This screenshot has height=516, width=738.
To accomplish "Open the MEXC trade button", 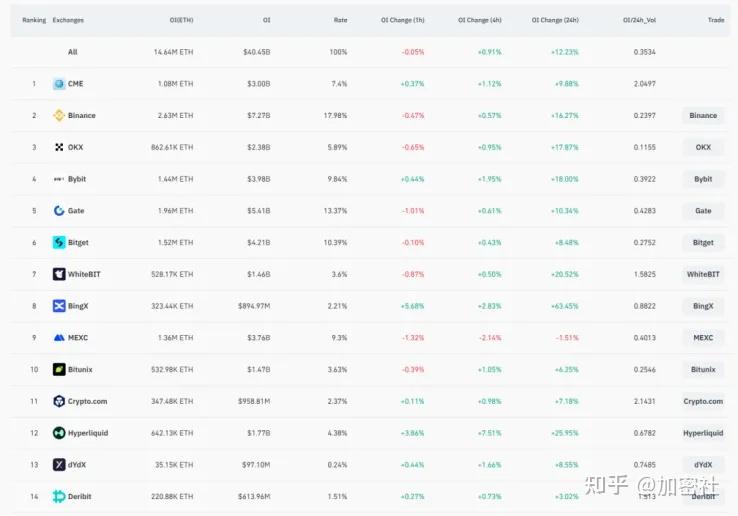I will [703, 338].
